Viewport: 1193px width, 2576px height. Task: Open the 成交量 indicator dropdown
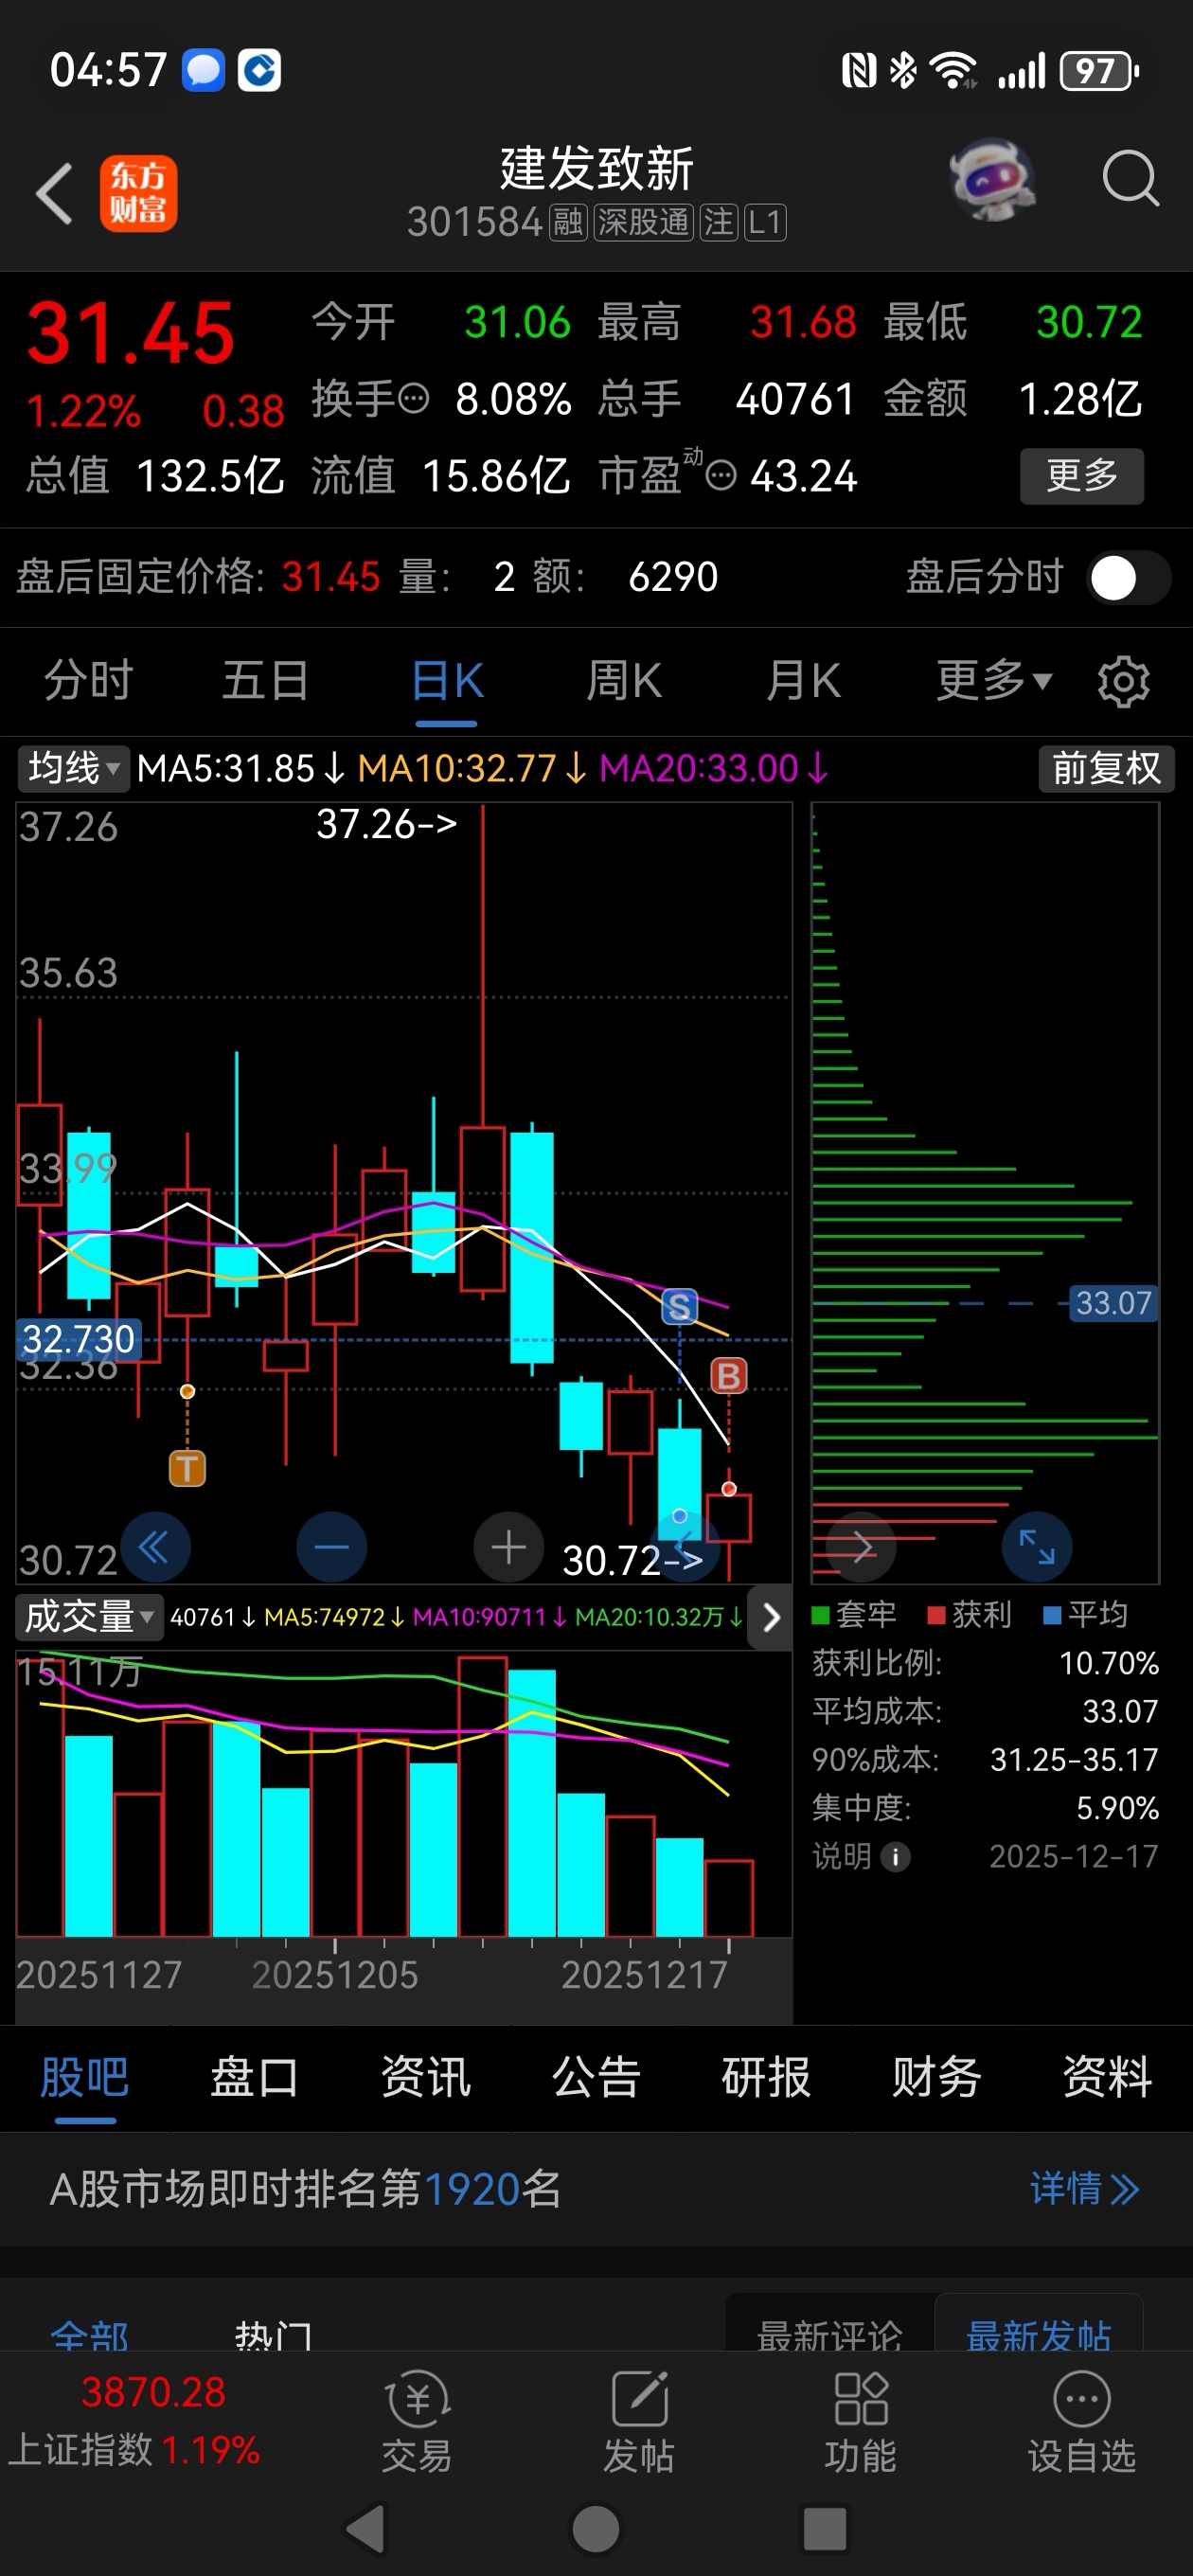pyautogui.click(x=89, y=1617)
